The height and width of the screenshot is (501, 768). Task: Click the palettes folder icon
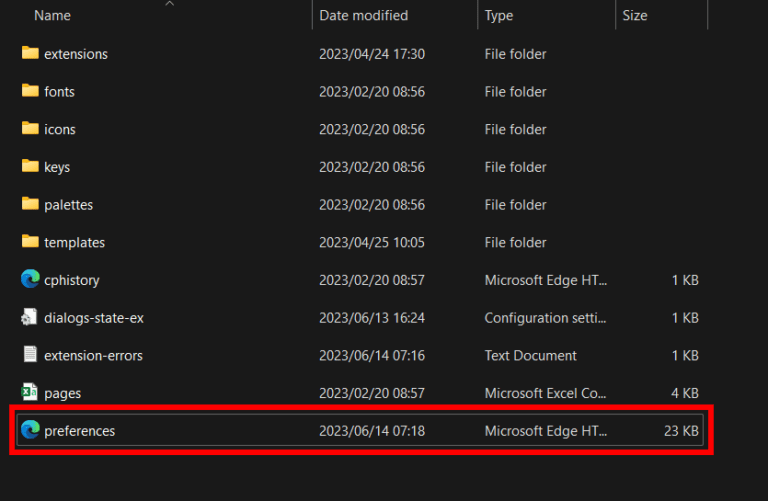[x=30, y=204]
